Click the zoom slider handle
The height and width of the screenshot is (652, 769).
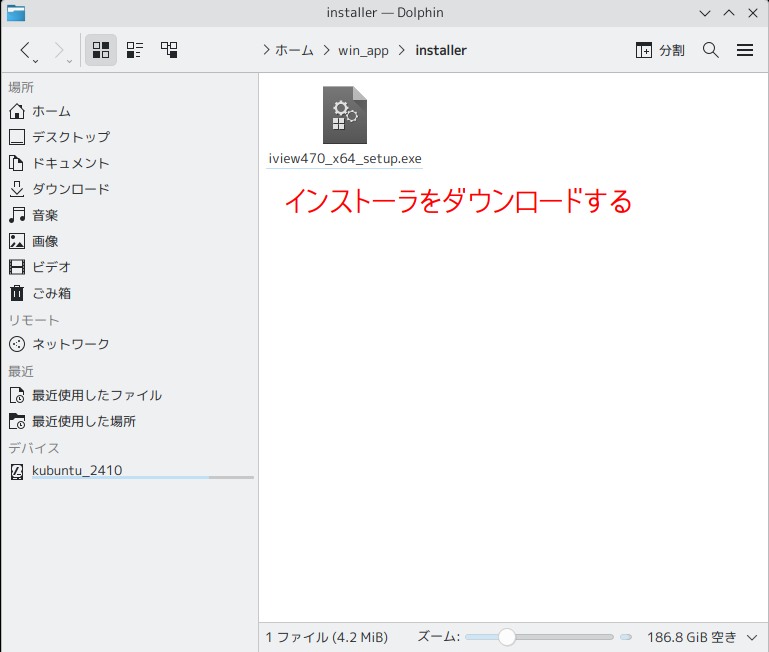pyautogui.click(x=507, y=637)
